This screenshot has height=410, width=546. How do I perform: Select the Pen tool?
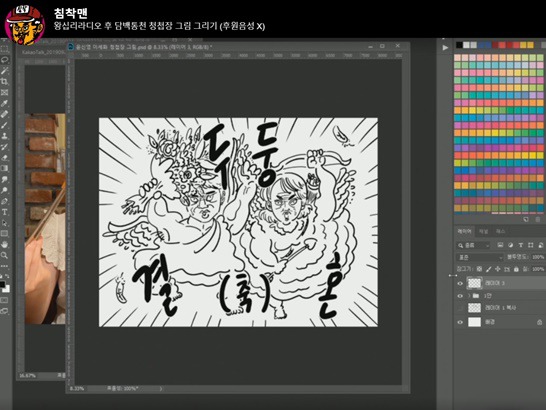5,201
